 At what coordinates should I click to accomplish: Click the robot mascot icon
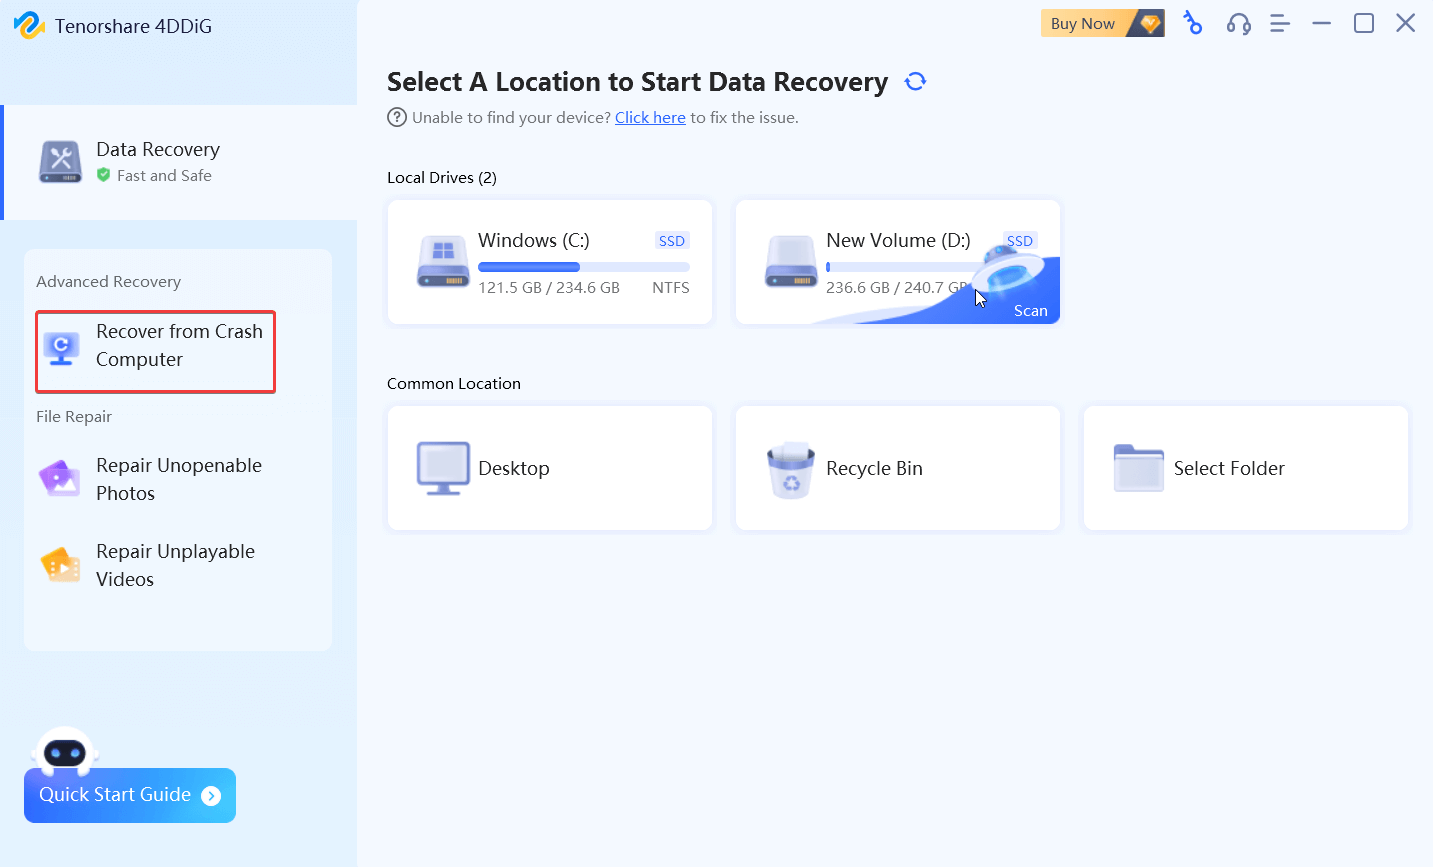[x=65, y=752]
